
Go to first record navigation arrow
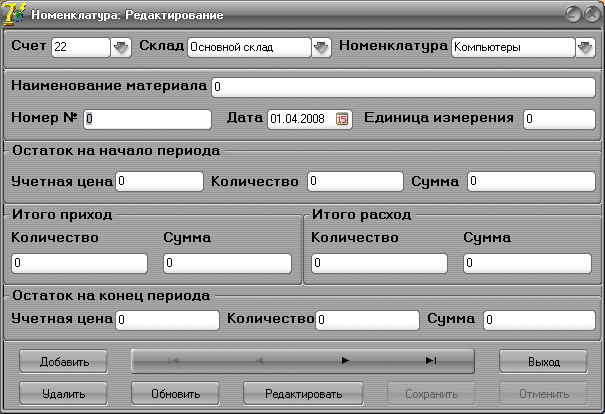click(x=174, y=361)
